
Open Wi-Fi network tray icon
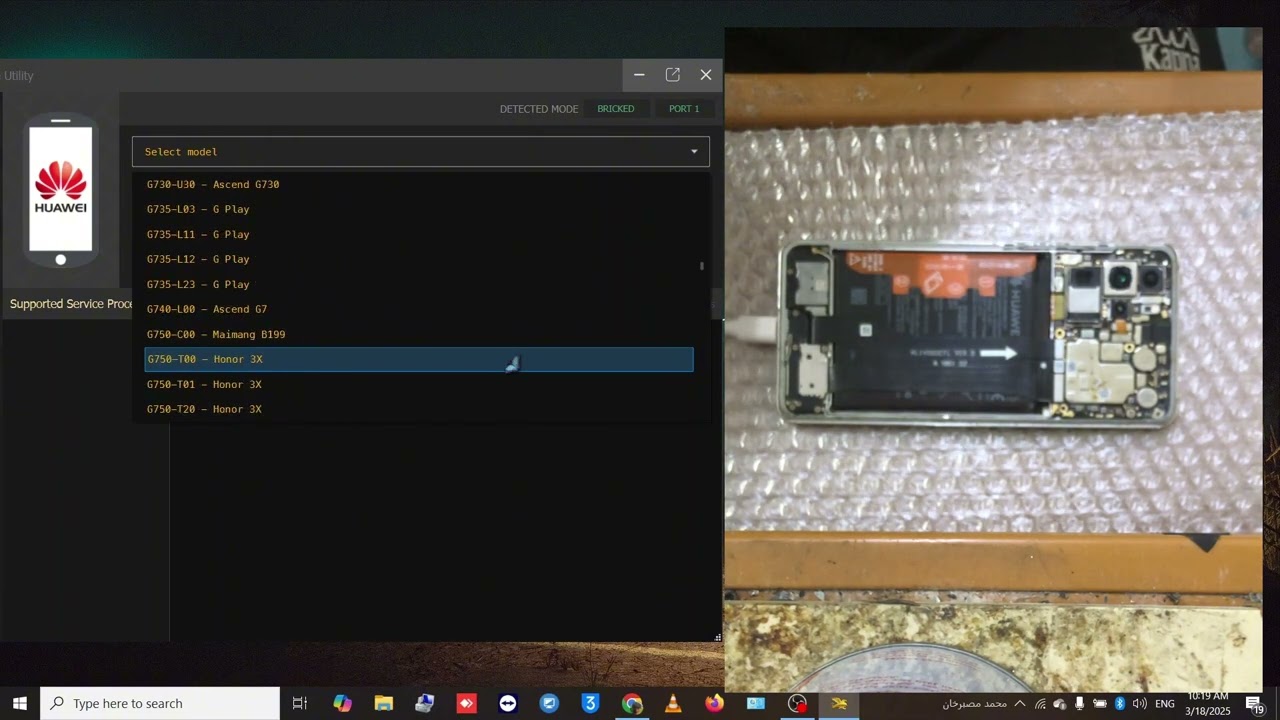pyautogui.click(x=1040, y=703)
